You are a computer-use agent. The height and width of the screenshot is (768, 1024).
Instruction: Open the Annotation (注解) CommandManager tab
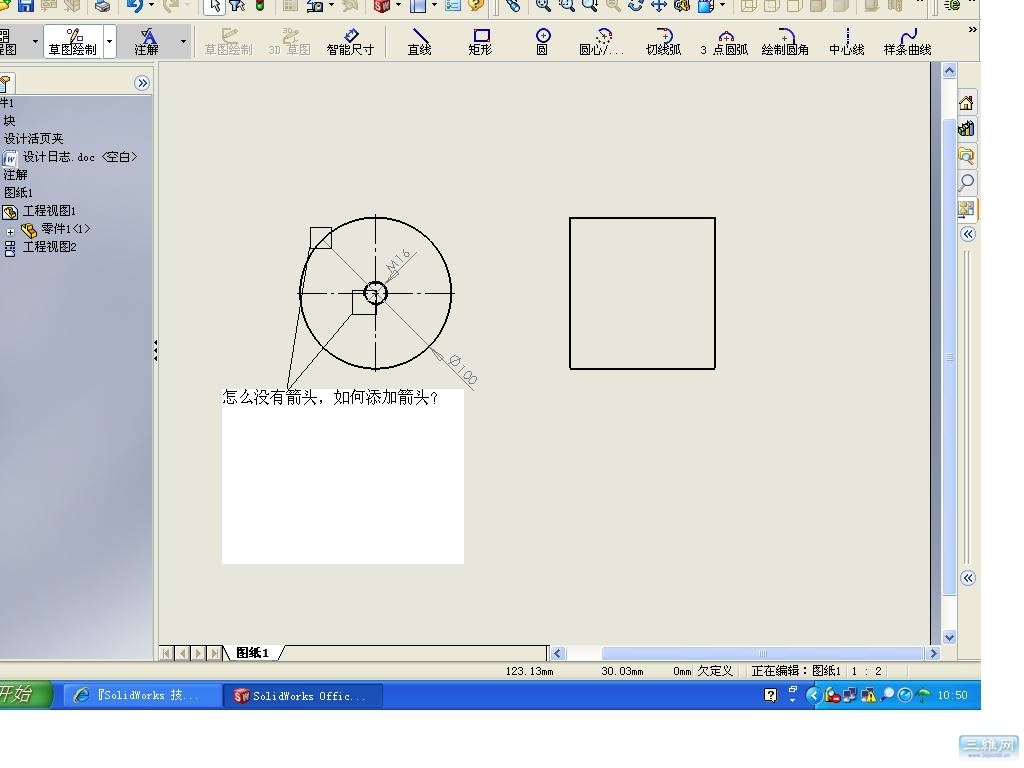click(146, 42)
